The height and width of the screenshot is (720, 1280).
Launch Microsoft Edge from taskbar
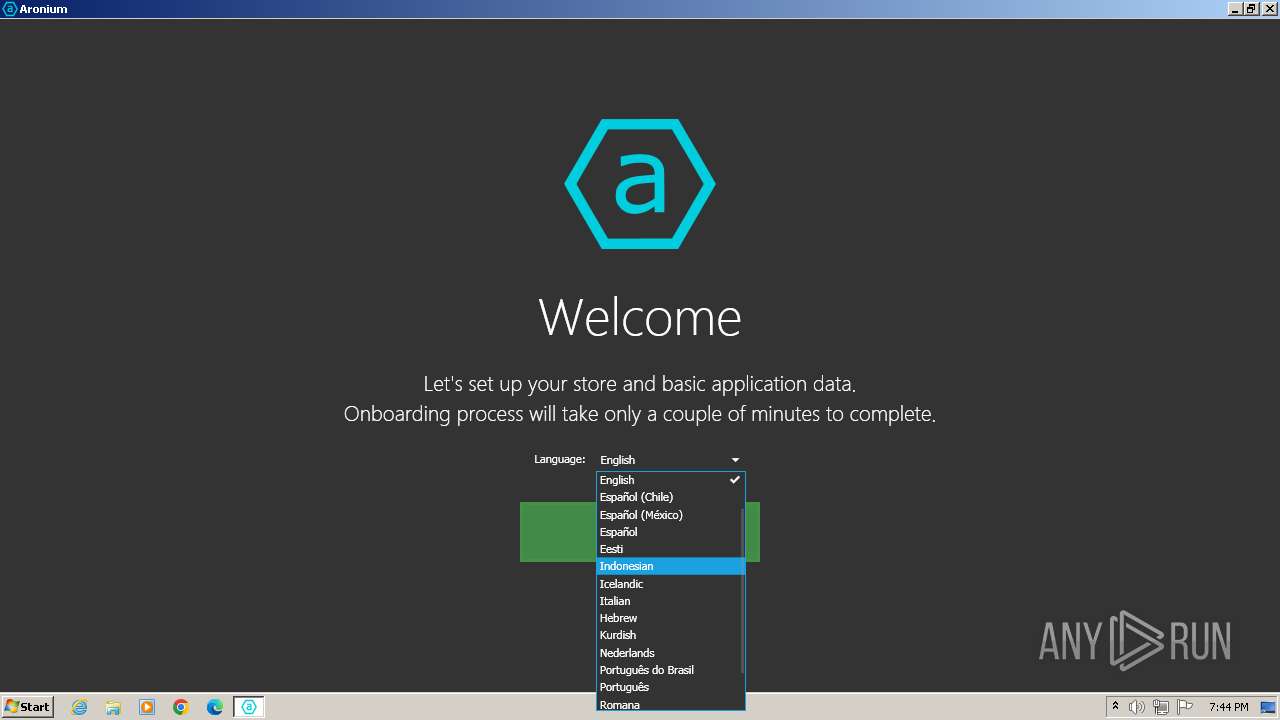(215, 707)
